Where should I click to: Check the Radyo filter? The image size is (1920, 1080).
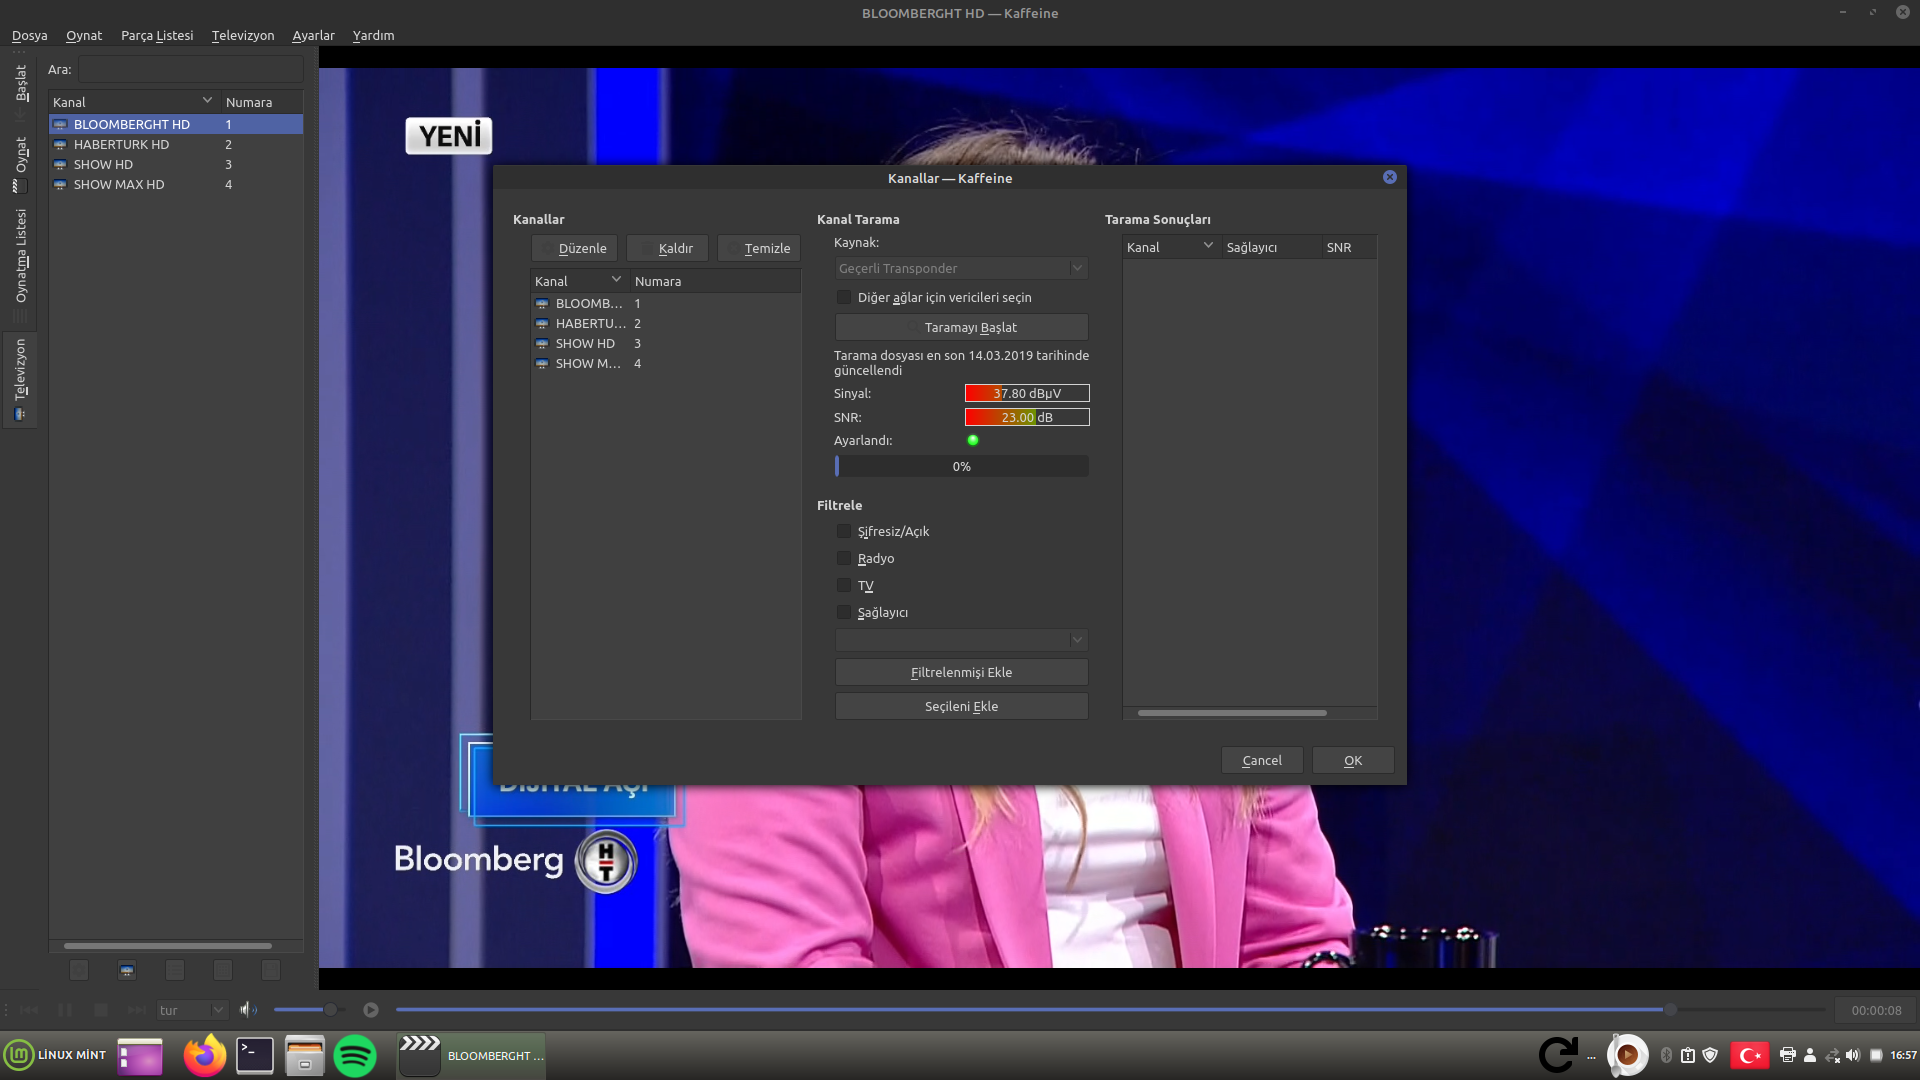tap(844, 558)
